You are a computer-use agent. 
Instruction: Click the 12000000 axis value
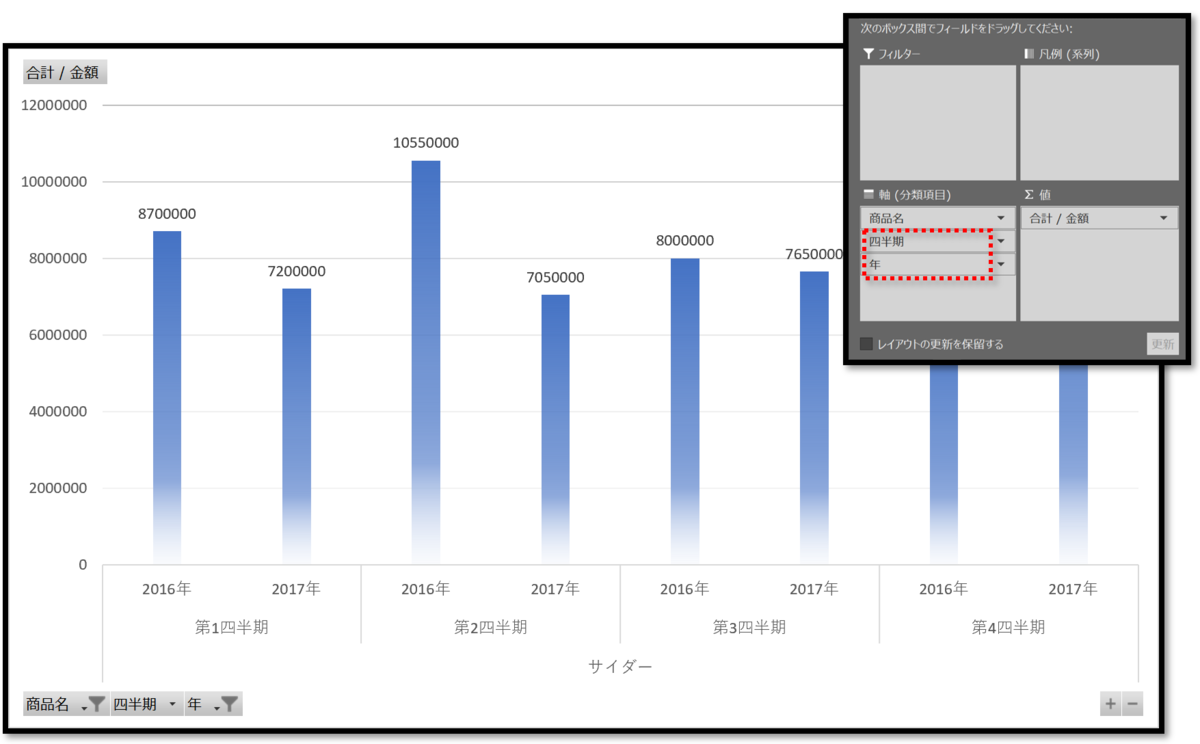(x=54, y=105)
